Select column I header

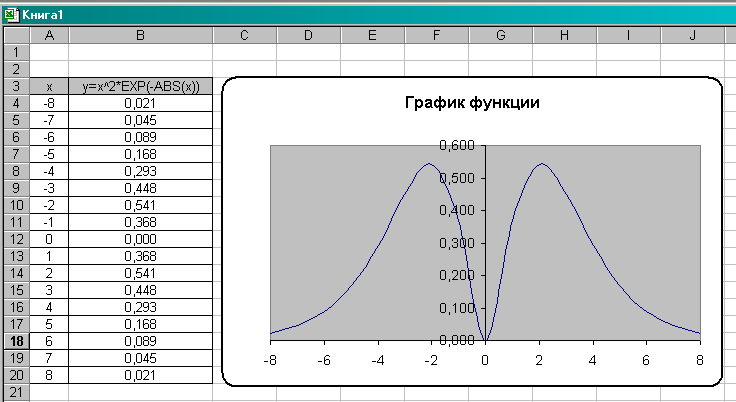[x=629, y=35]
